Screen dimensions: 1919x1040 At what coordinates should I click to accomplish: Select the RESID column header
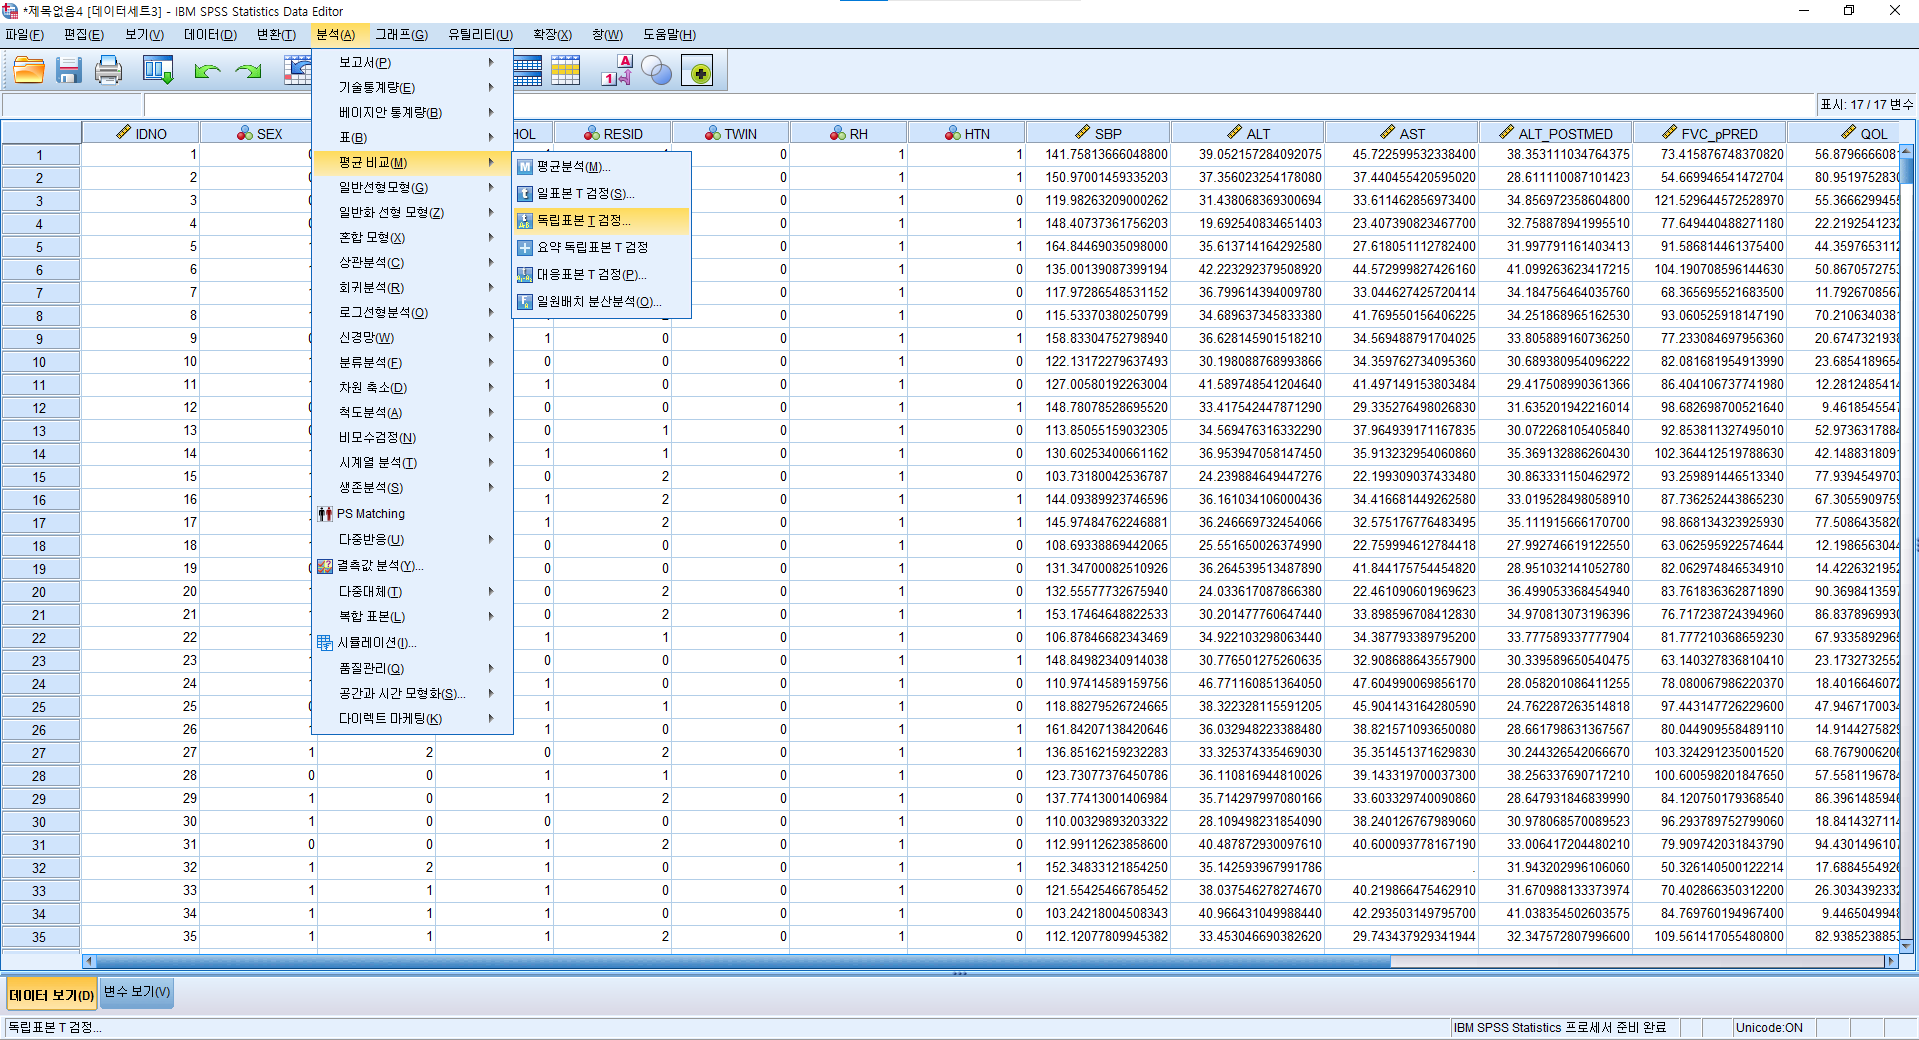[x=613, y=133]
